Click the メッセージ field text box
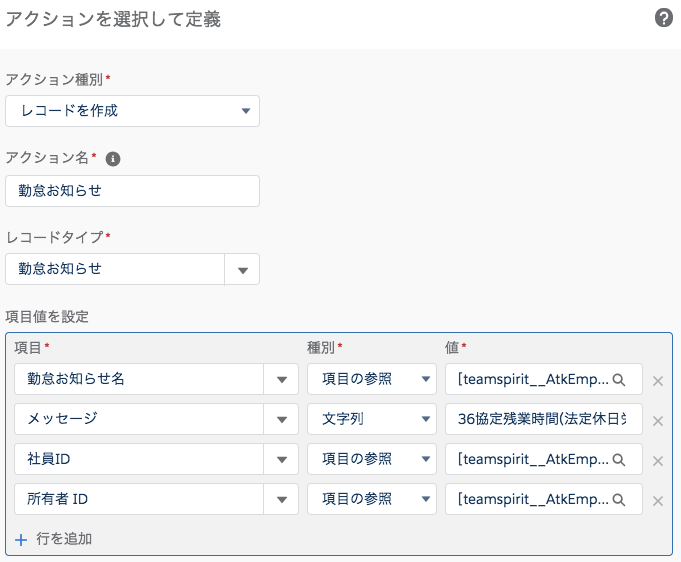 [139, 419]
